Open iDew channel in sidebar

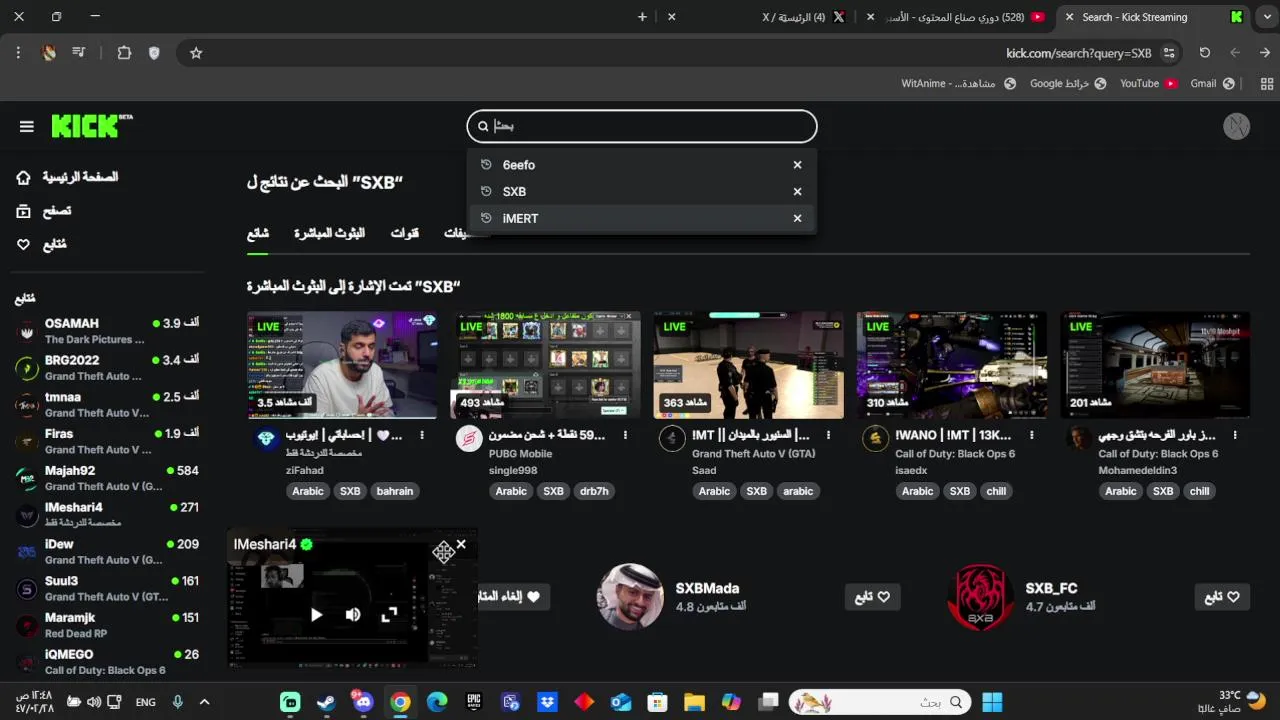[x=107, y=552]
